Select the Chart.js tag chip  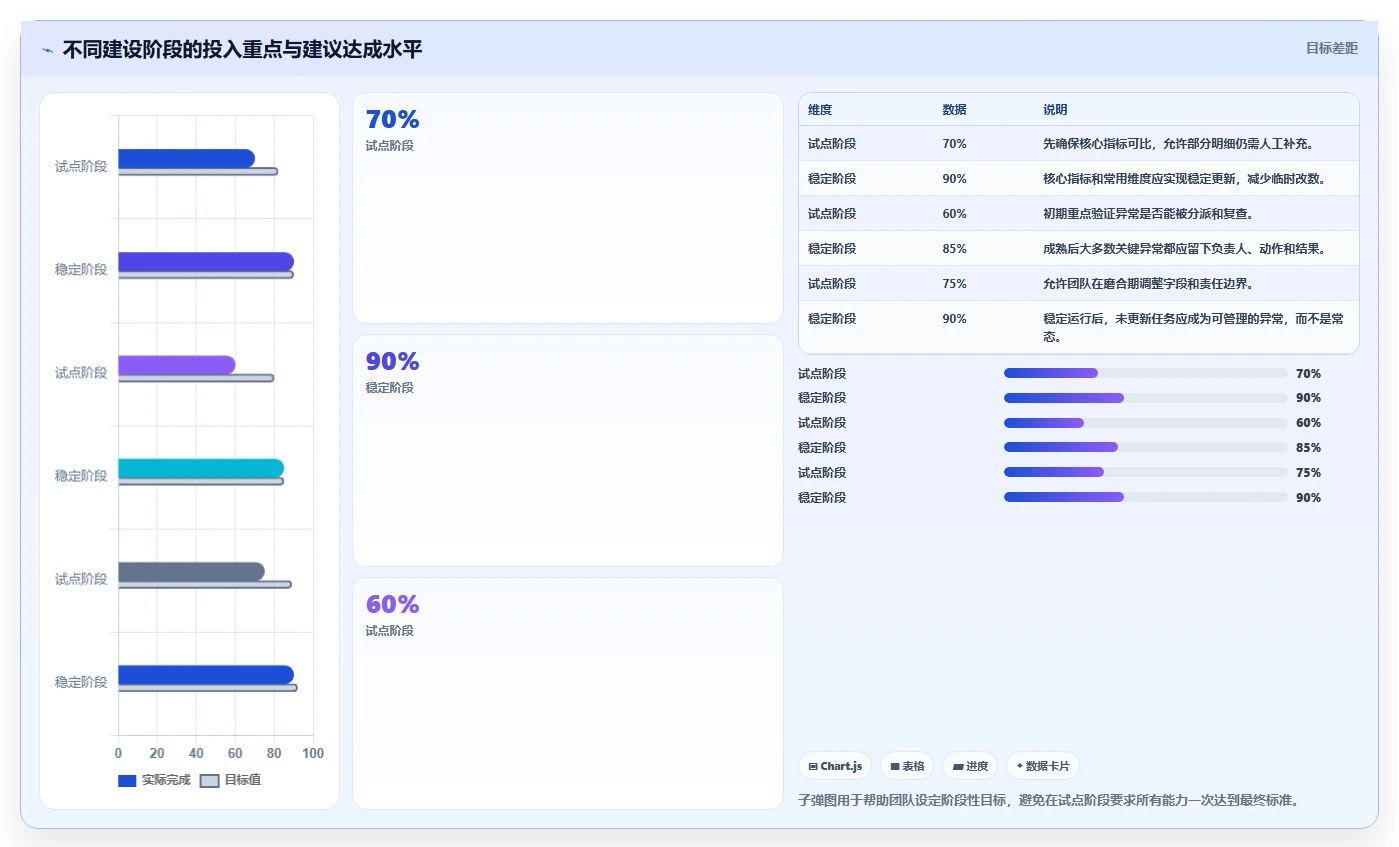pos(835,766)
